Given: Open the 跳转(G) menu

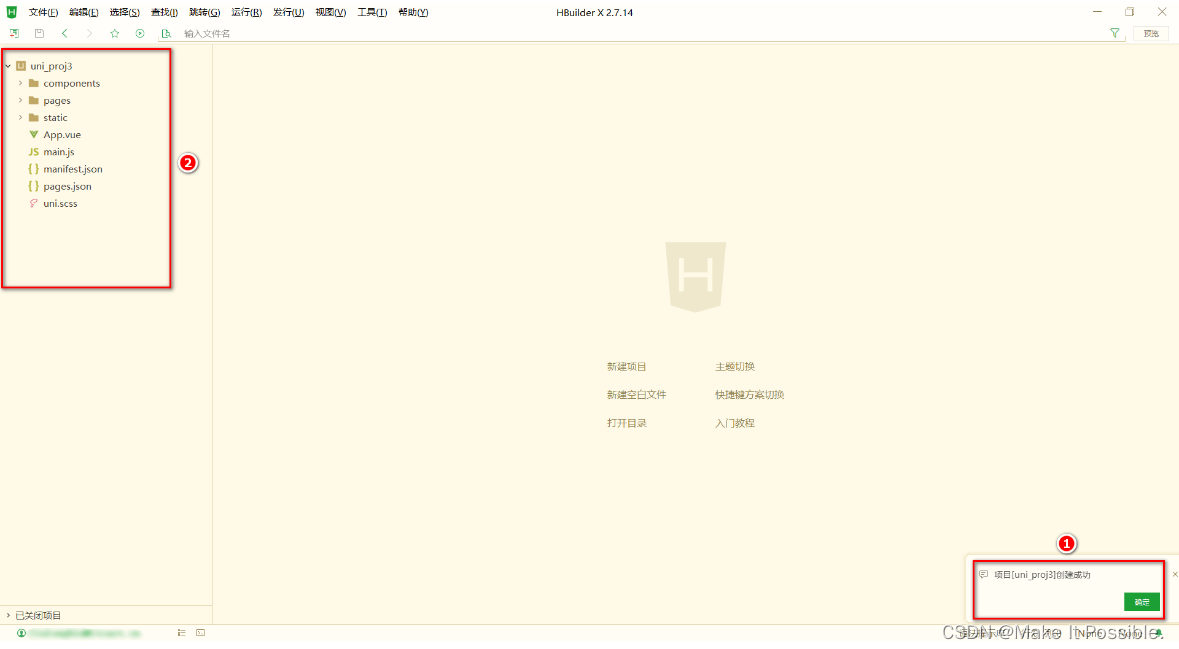Looking at the screenshot, I should (205, 13).
